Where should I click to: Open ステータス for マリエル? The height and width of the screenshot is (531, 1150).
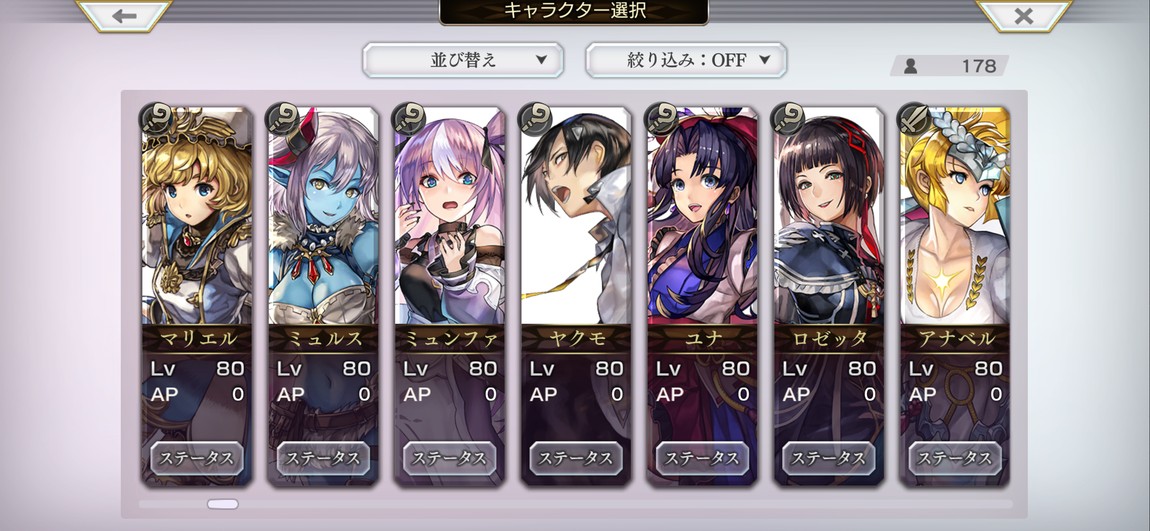click(x=197, y=458)
